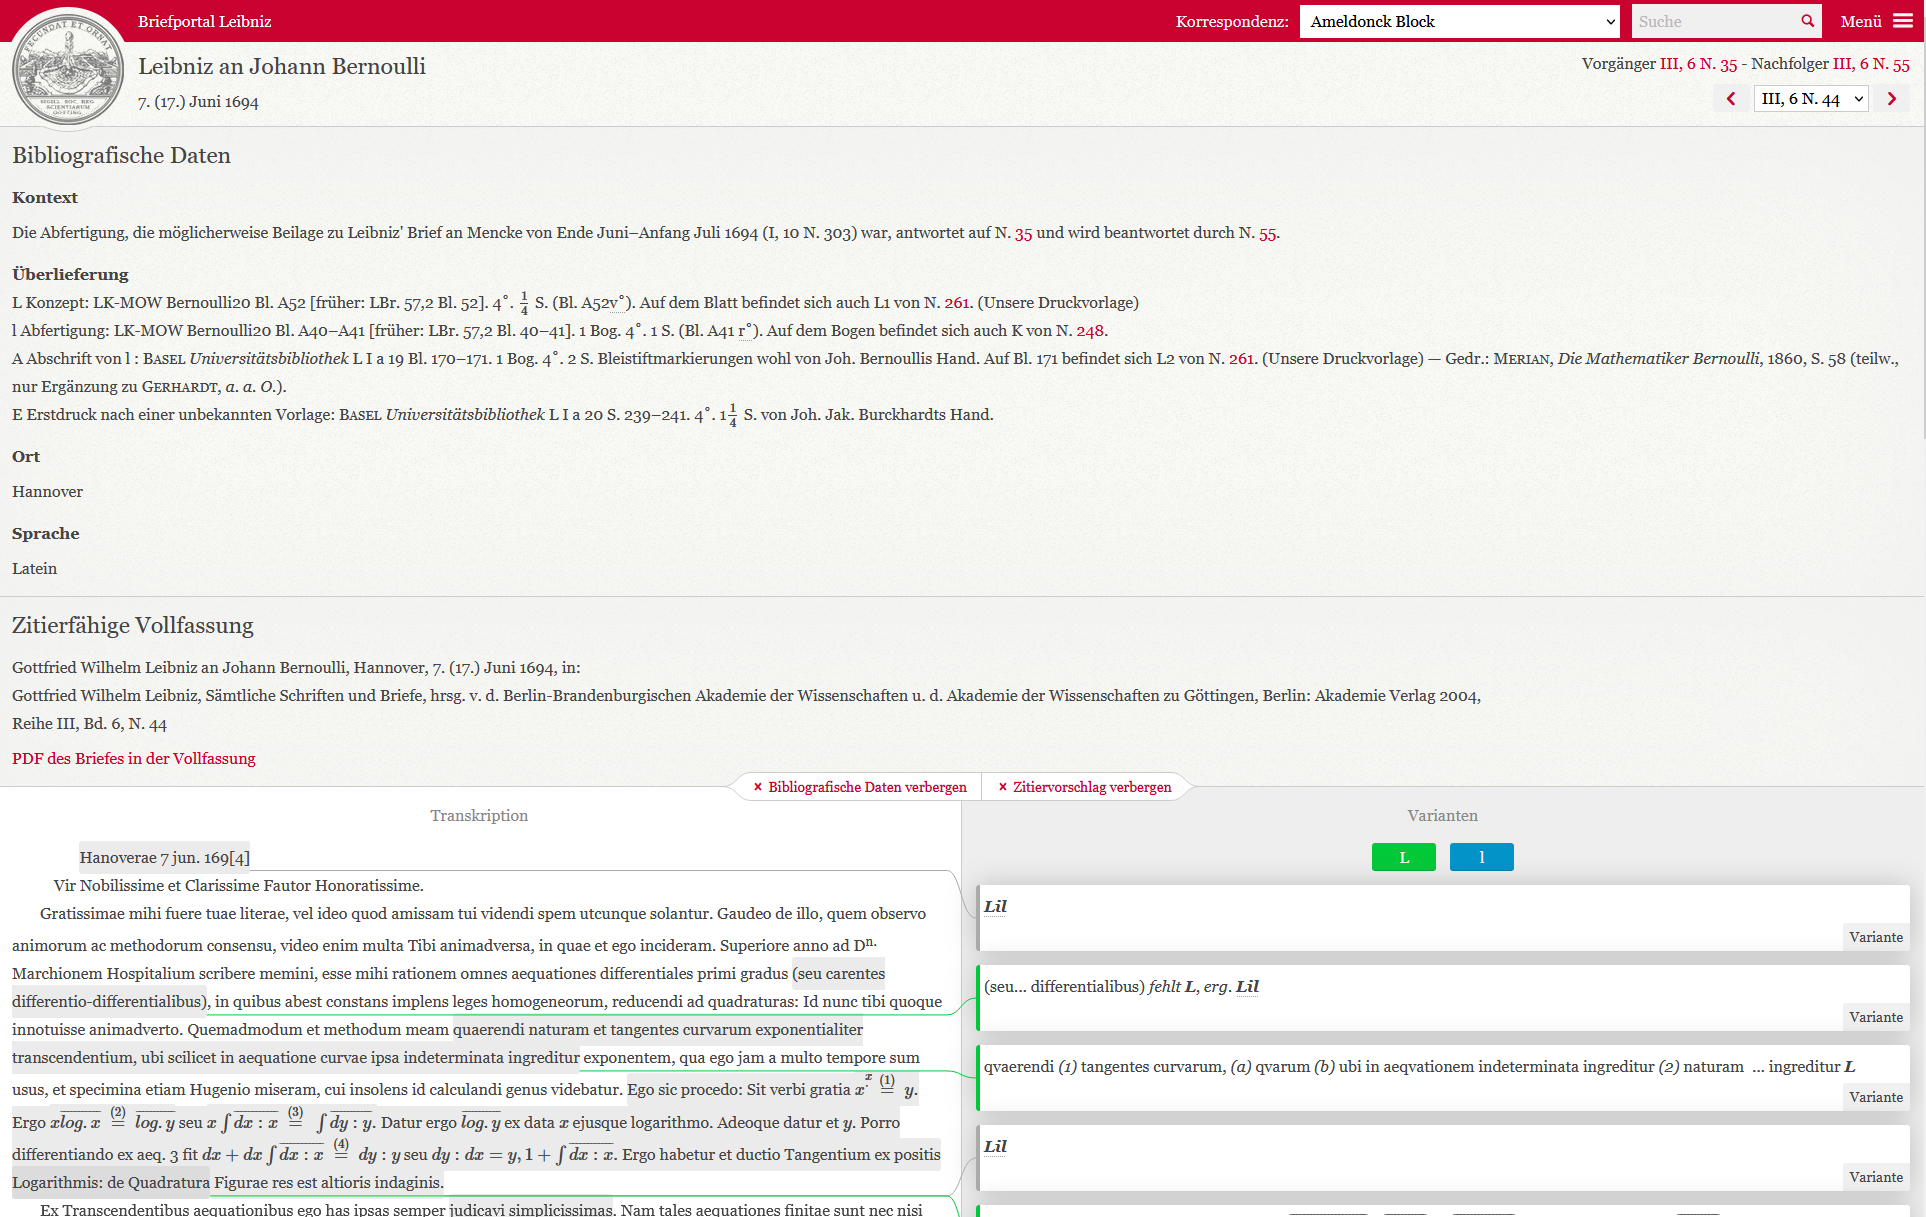This screenshot has height=1217, width=1926.
Task: Open the letter number dropdown III, 6 N. 44
Action: pyautogui.click(x=1811, y=98)
